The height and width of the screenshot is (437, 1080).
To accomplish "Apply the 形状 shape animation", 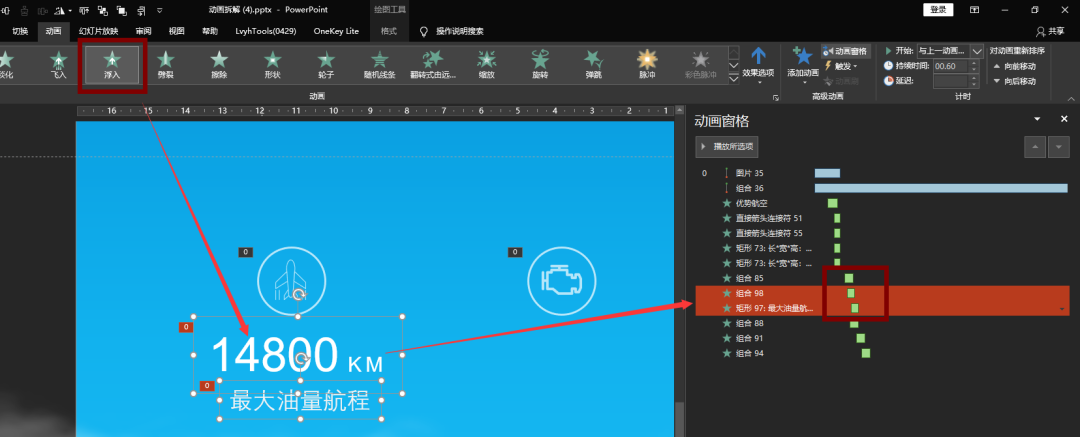I will tap(273, 65).
